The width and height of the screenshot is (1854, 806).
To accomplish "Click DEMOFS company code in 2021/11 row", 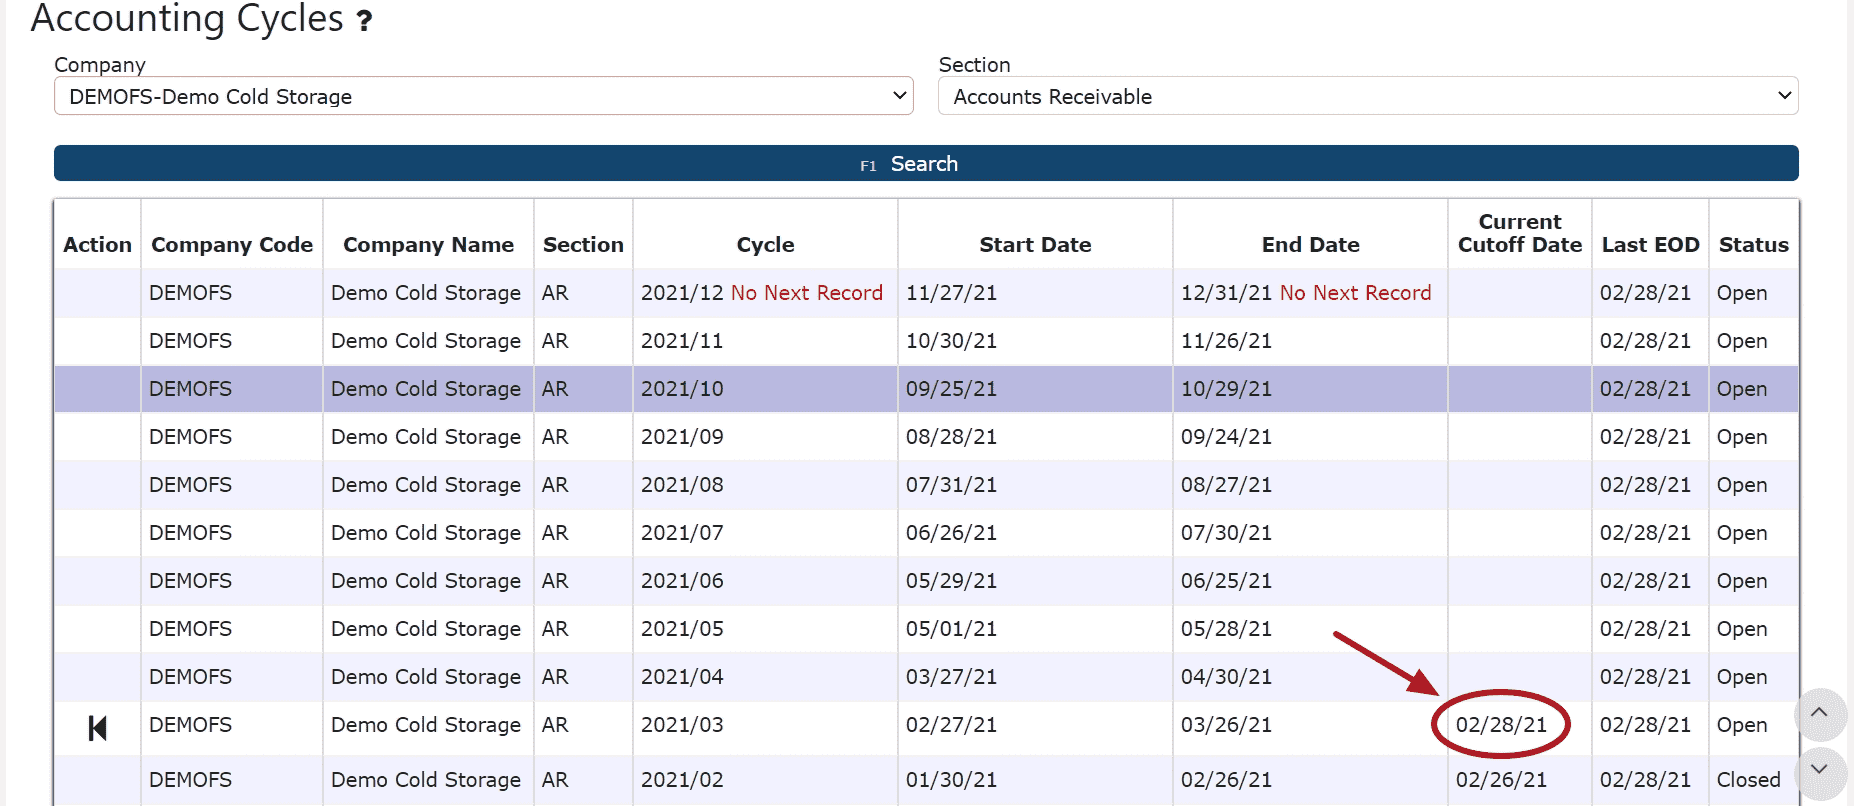I will (x=190, y=341).
